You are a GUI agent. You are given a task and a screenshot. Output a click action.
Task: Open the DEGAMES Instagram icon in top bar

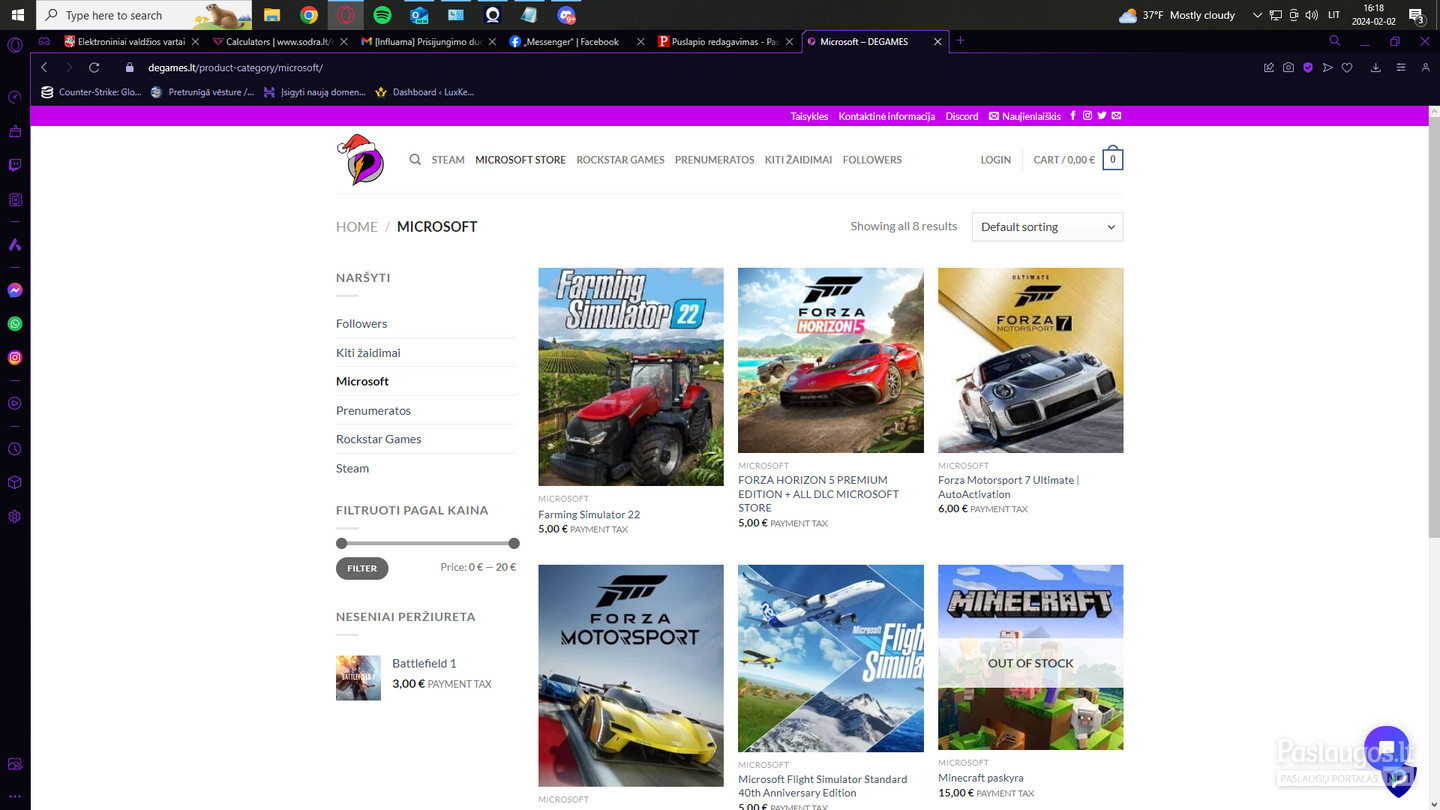1088,116
